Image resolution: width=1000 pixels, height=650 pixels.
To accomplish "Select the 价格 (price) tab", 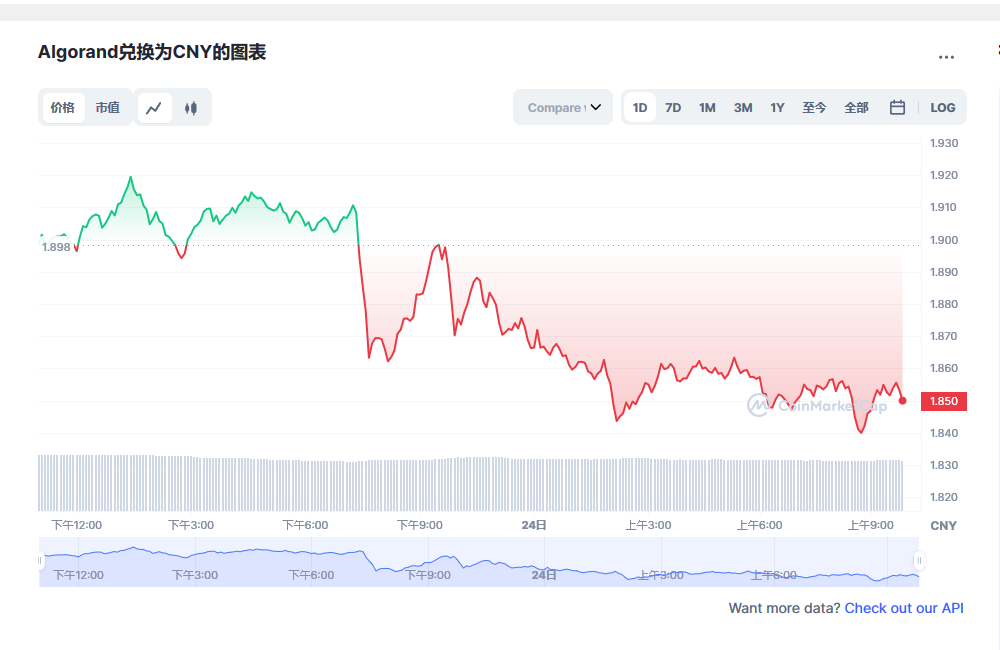I will pos(62,107).
